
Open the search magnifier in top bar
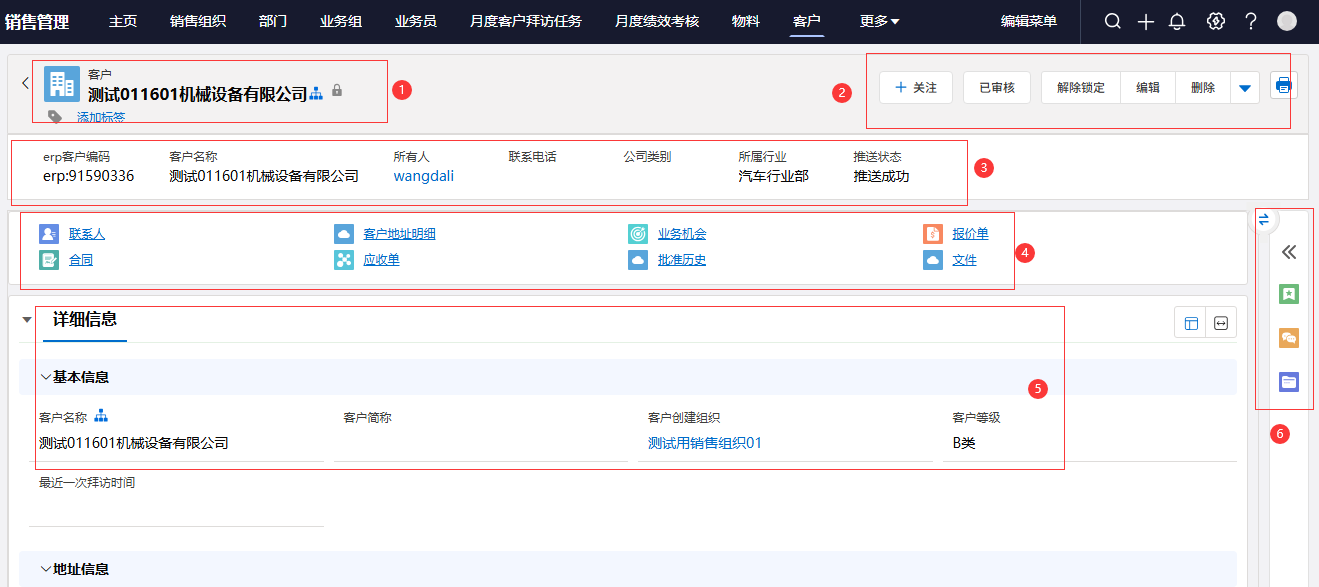[x=1112, y=22]
